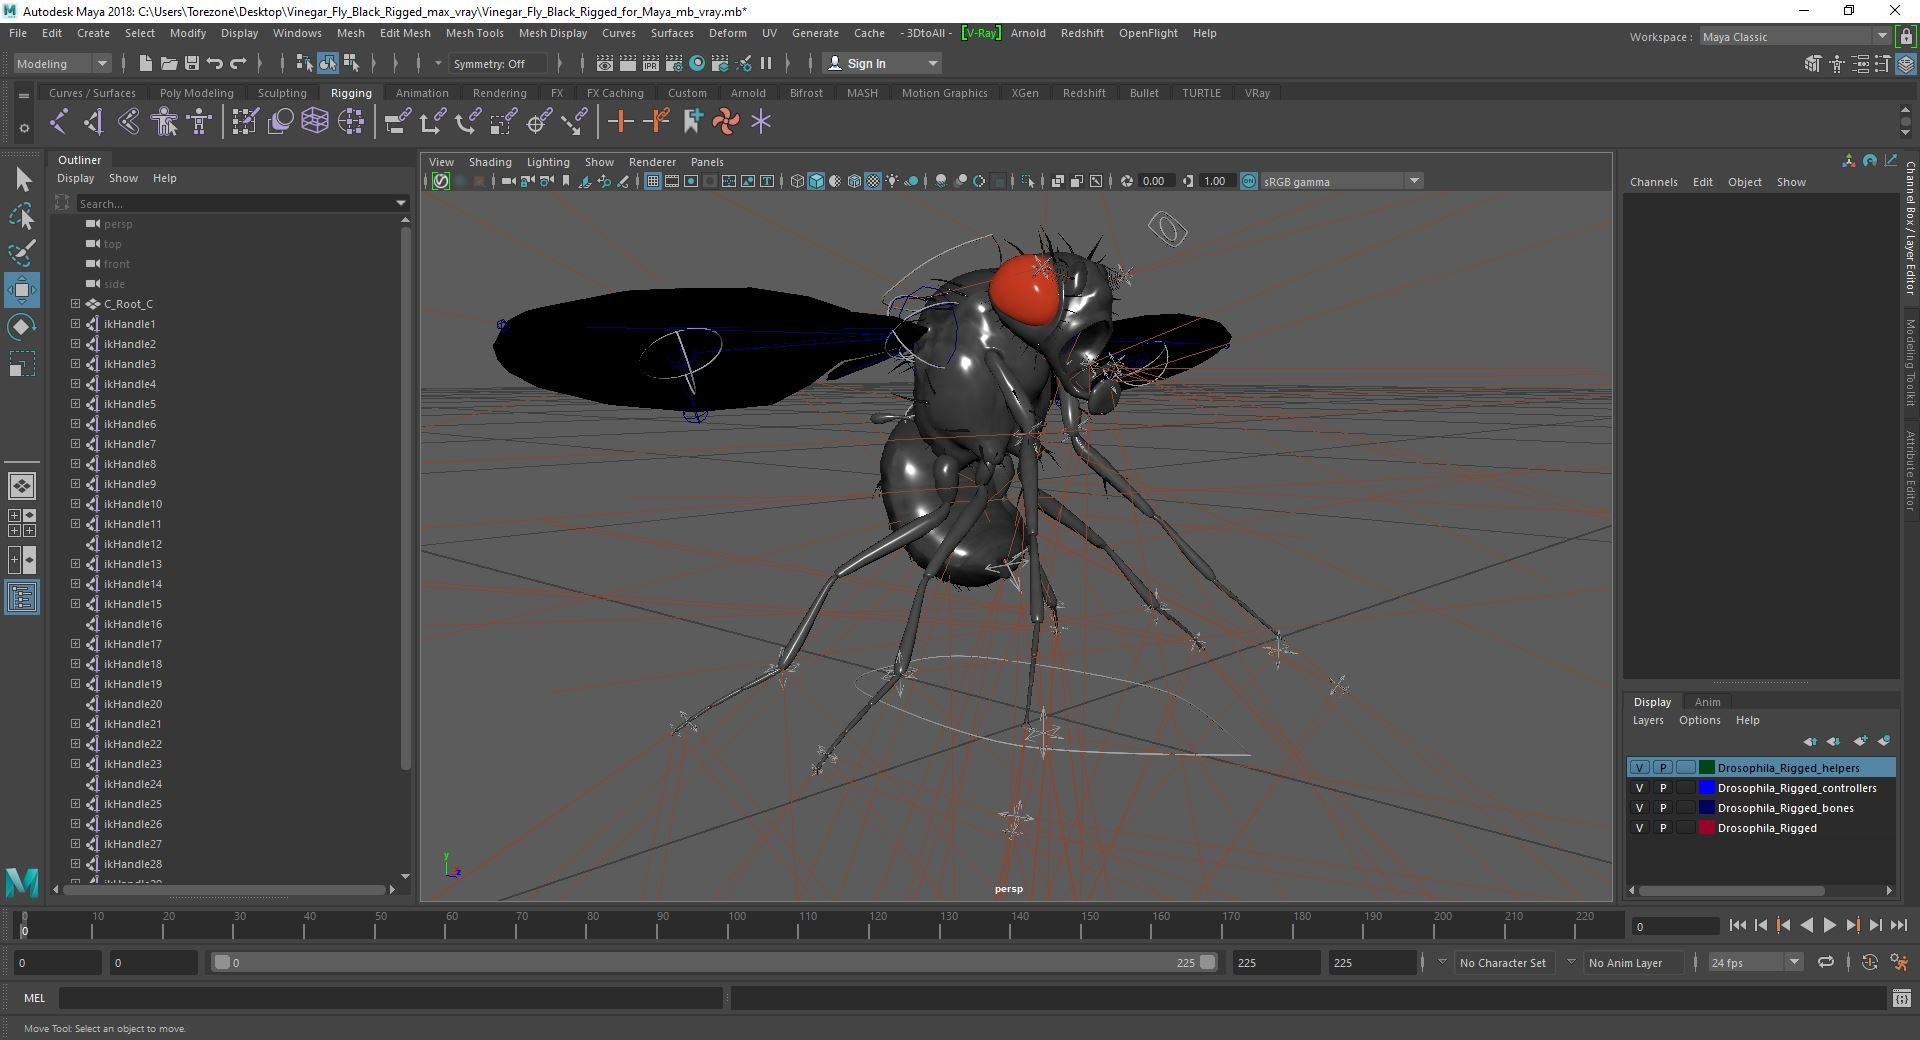Click the Save Scene icon
The height and width of the screenshot is (1040, 1920).
[191, 63]
